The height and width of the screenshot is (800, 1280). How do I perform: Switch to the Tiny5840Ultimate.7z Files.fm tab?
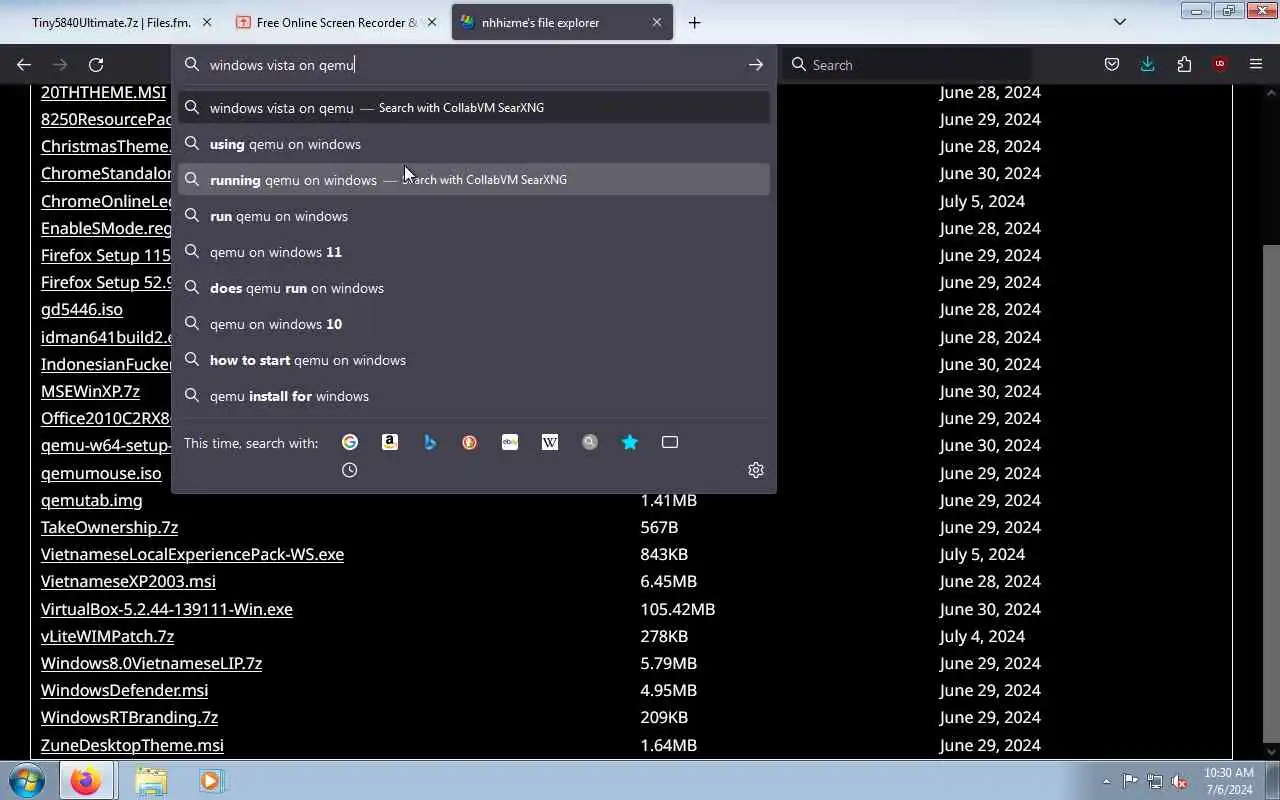[113, 22]
